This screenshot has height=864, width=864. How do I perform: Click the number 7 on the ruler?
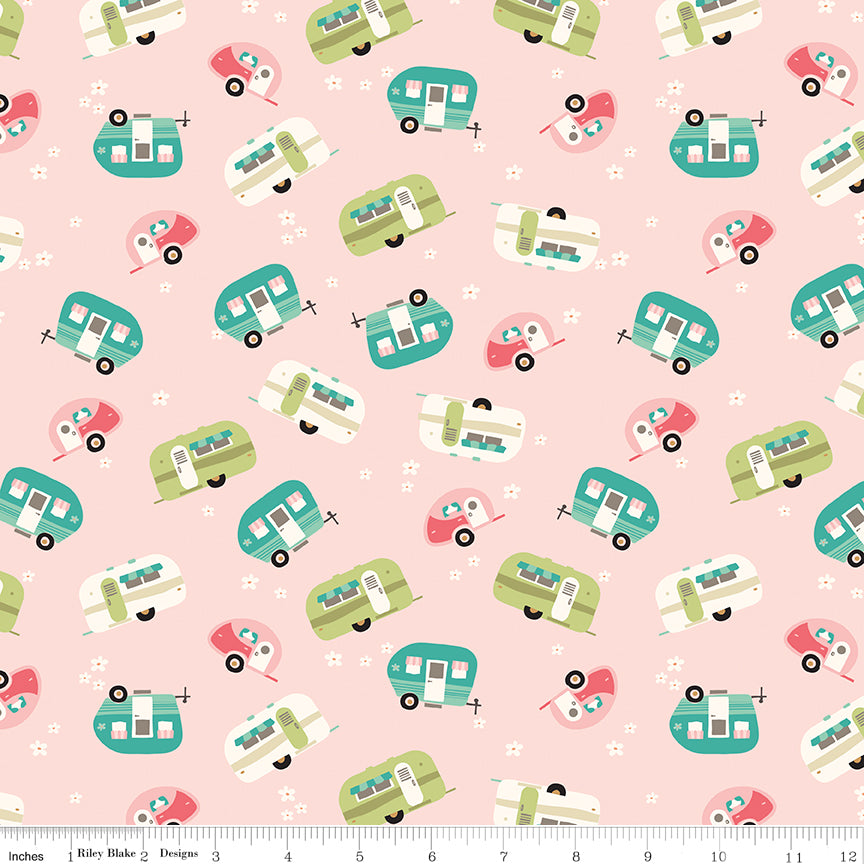pos(504,855)
